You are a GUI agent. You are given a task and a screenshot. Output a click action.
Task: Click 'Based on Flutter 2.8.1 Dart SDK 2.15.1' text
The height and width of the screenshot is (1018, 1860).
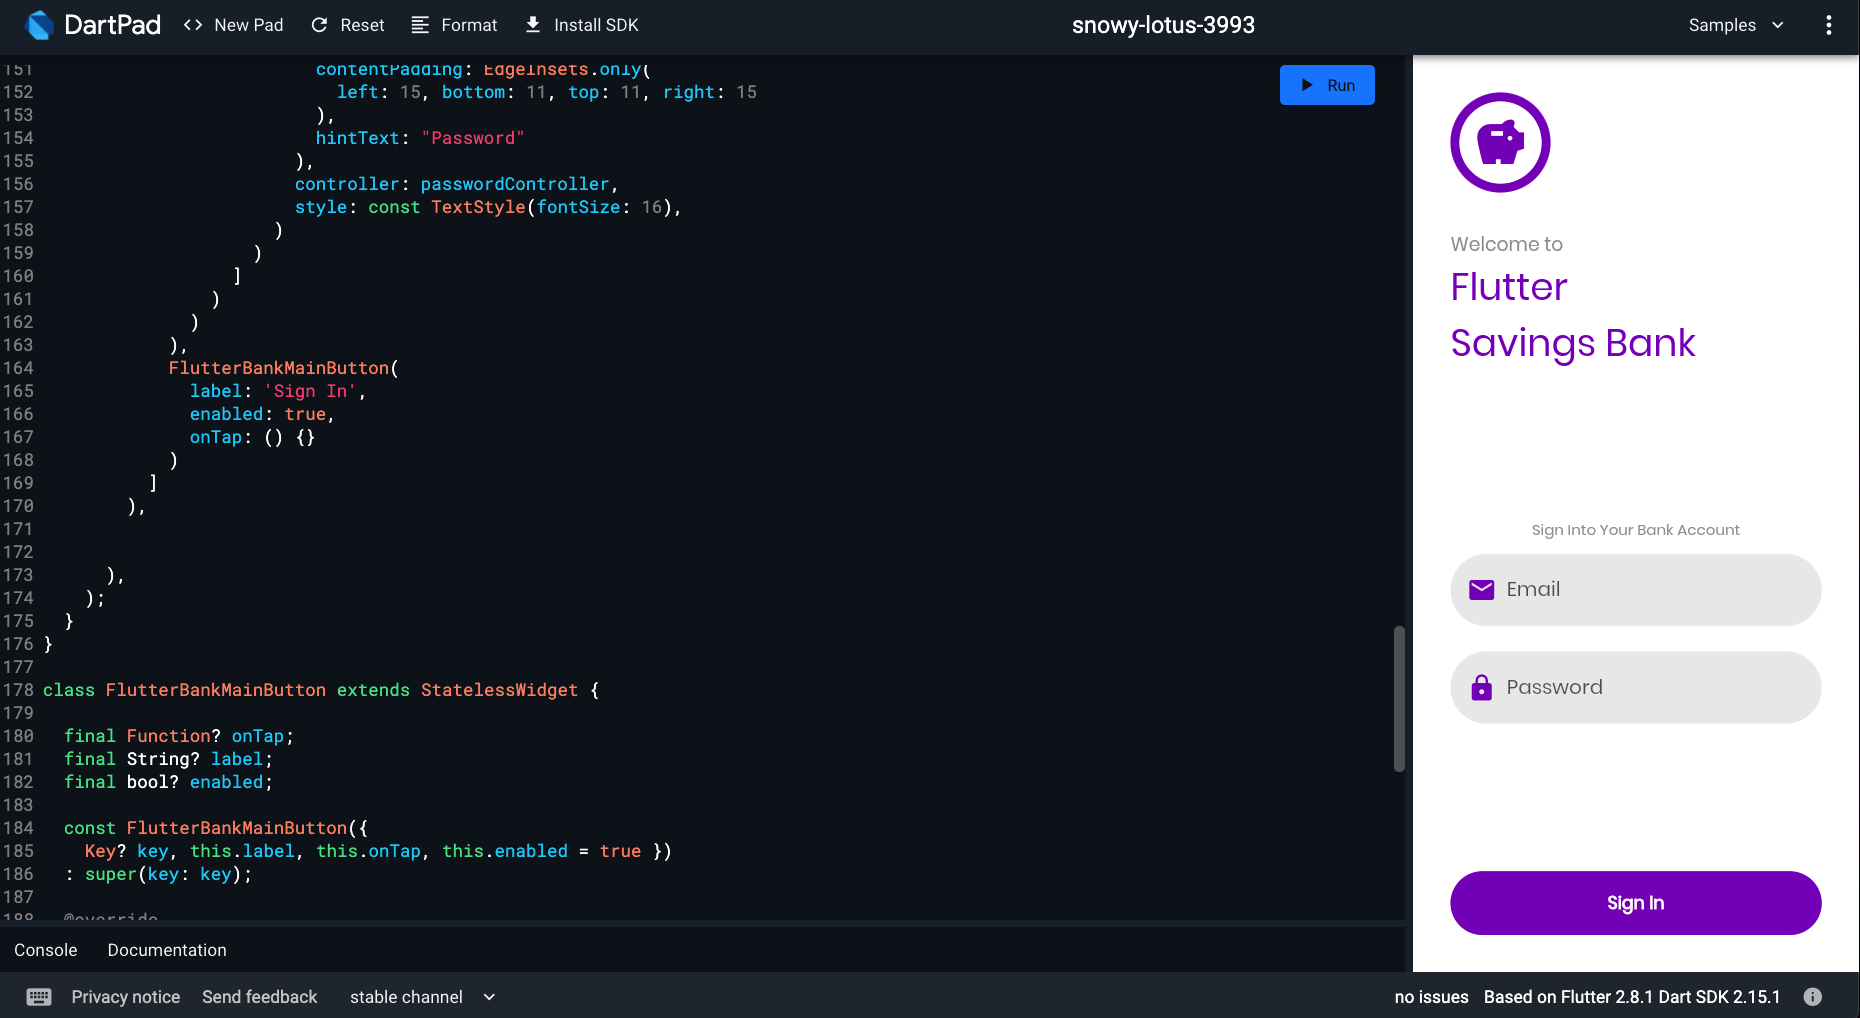1632,997
